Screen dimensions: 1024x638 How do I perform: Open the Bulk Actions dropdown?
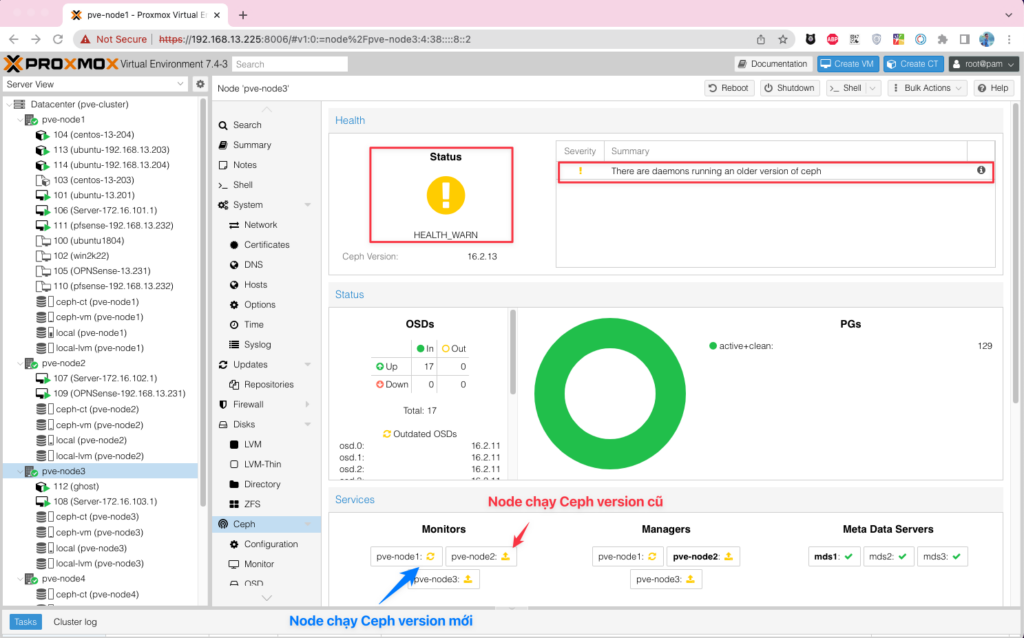click(927, 88)
